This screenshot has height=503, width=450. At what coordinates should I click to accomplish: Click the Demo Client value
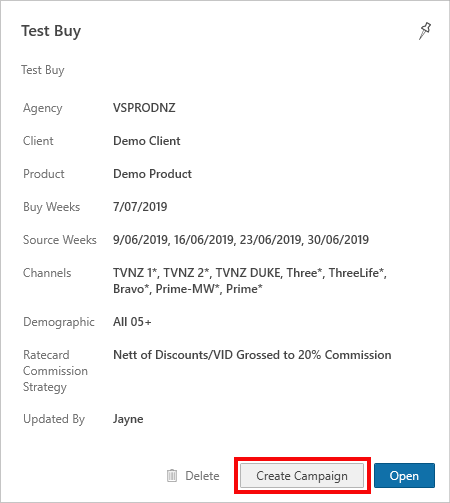[147, 141]
